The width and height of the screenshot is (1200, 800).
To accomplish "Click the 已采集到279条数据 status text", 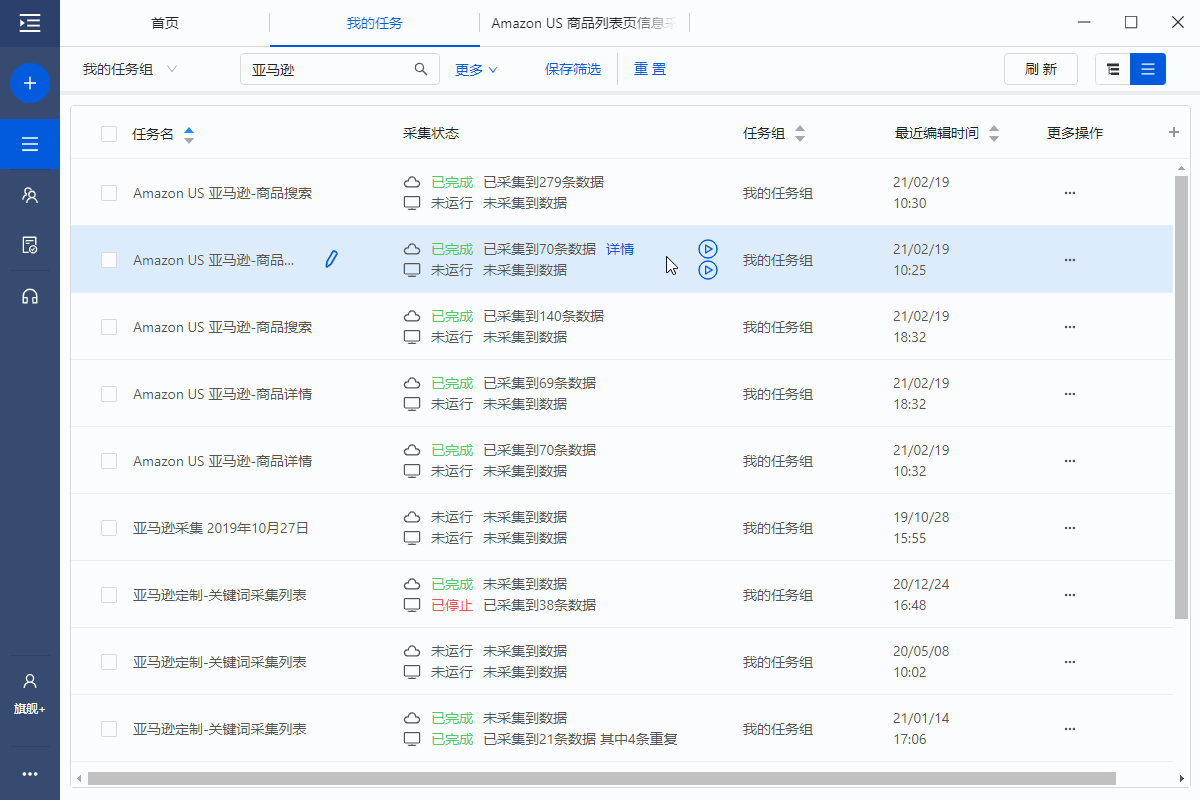I will 543,182.
